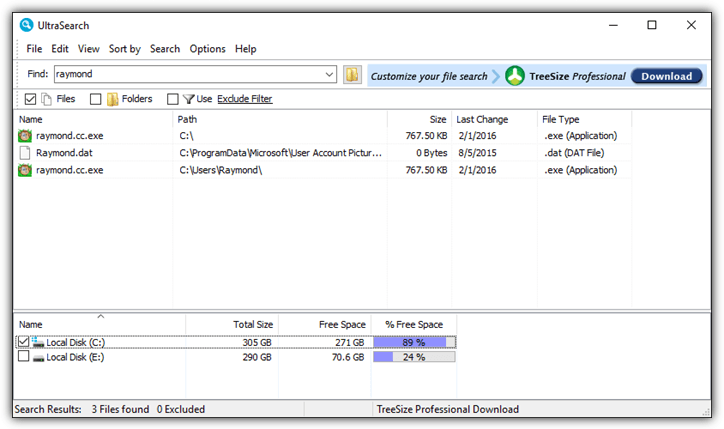Click the Raymond.dat blank file icon
This screenshot has width=724, height=429.
pyautogui.click(x=25, y=153)
